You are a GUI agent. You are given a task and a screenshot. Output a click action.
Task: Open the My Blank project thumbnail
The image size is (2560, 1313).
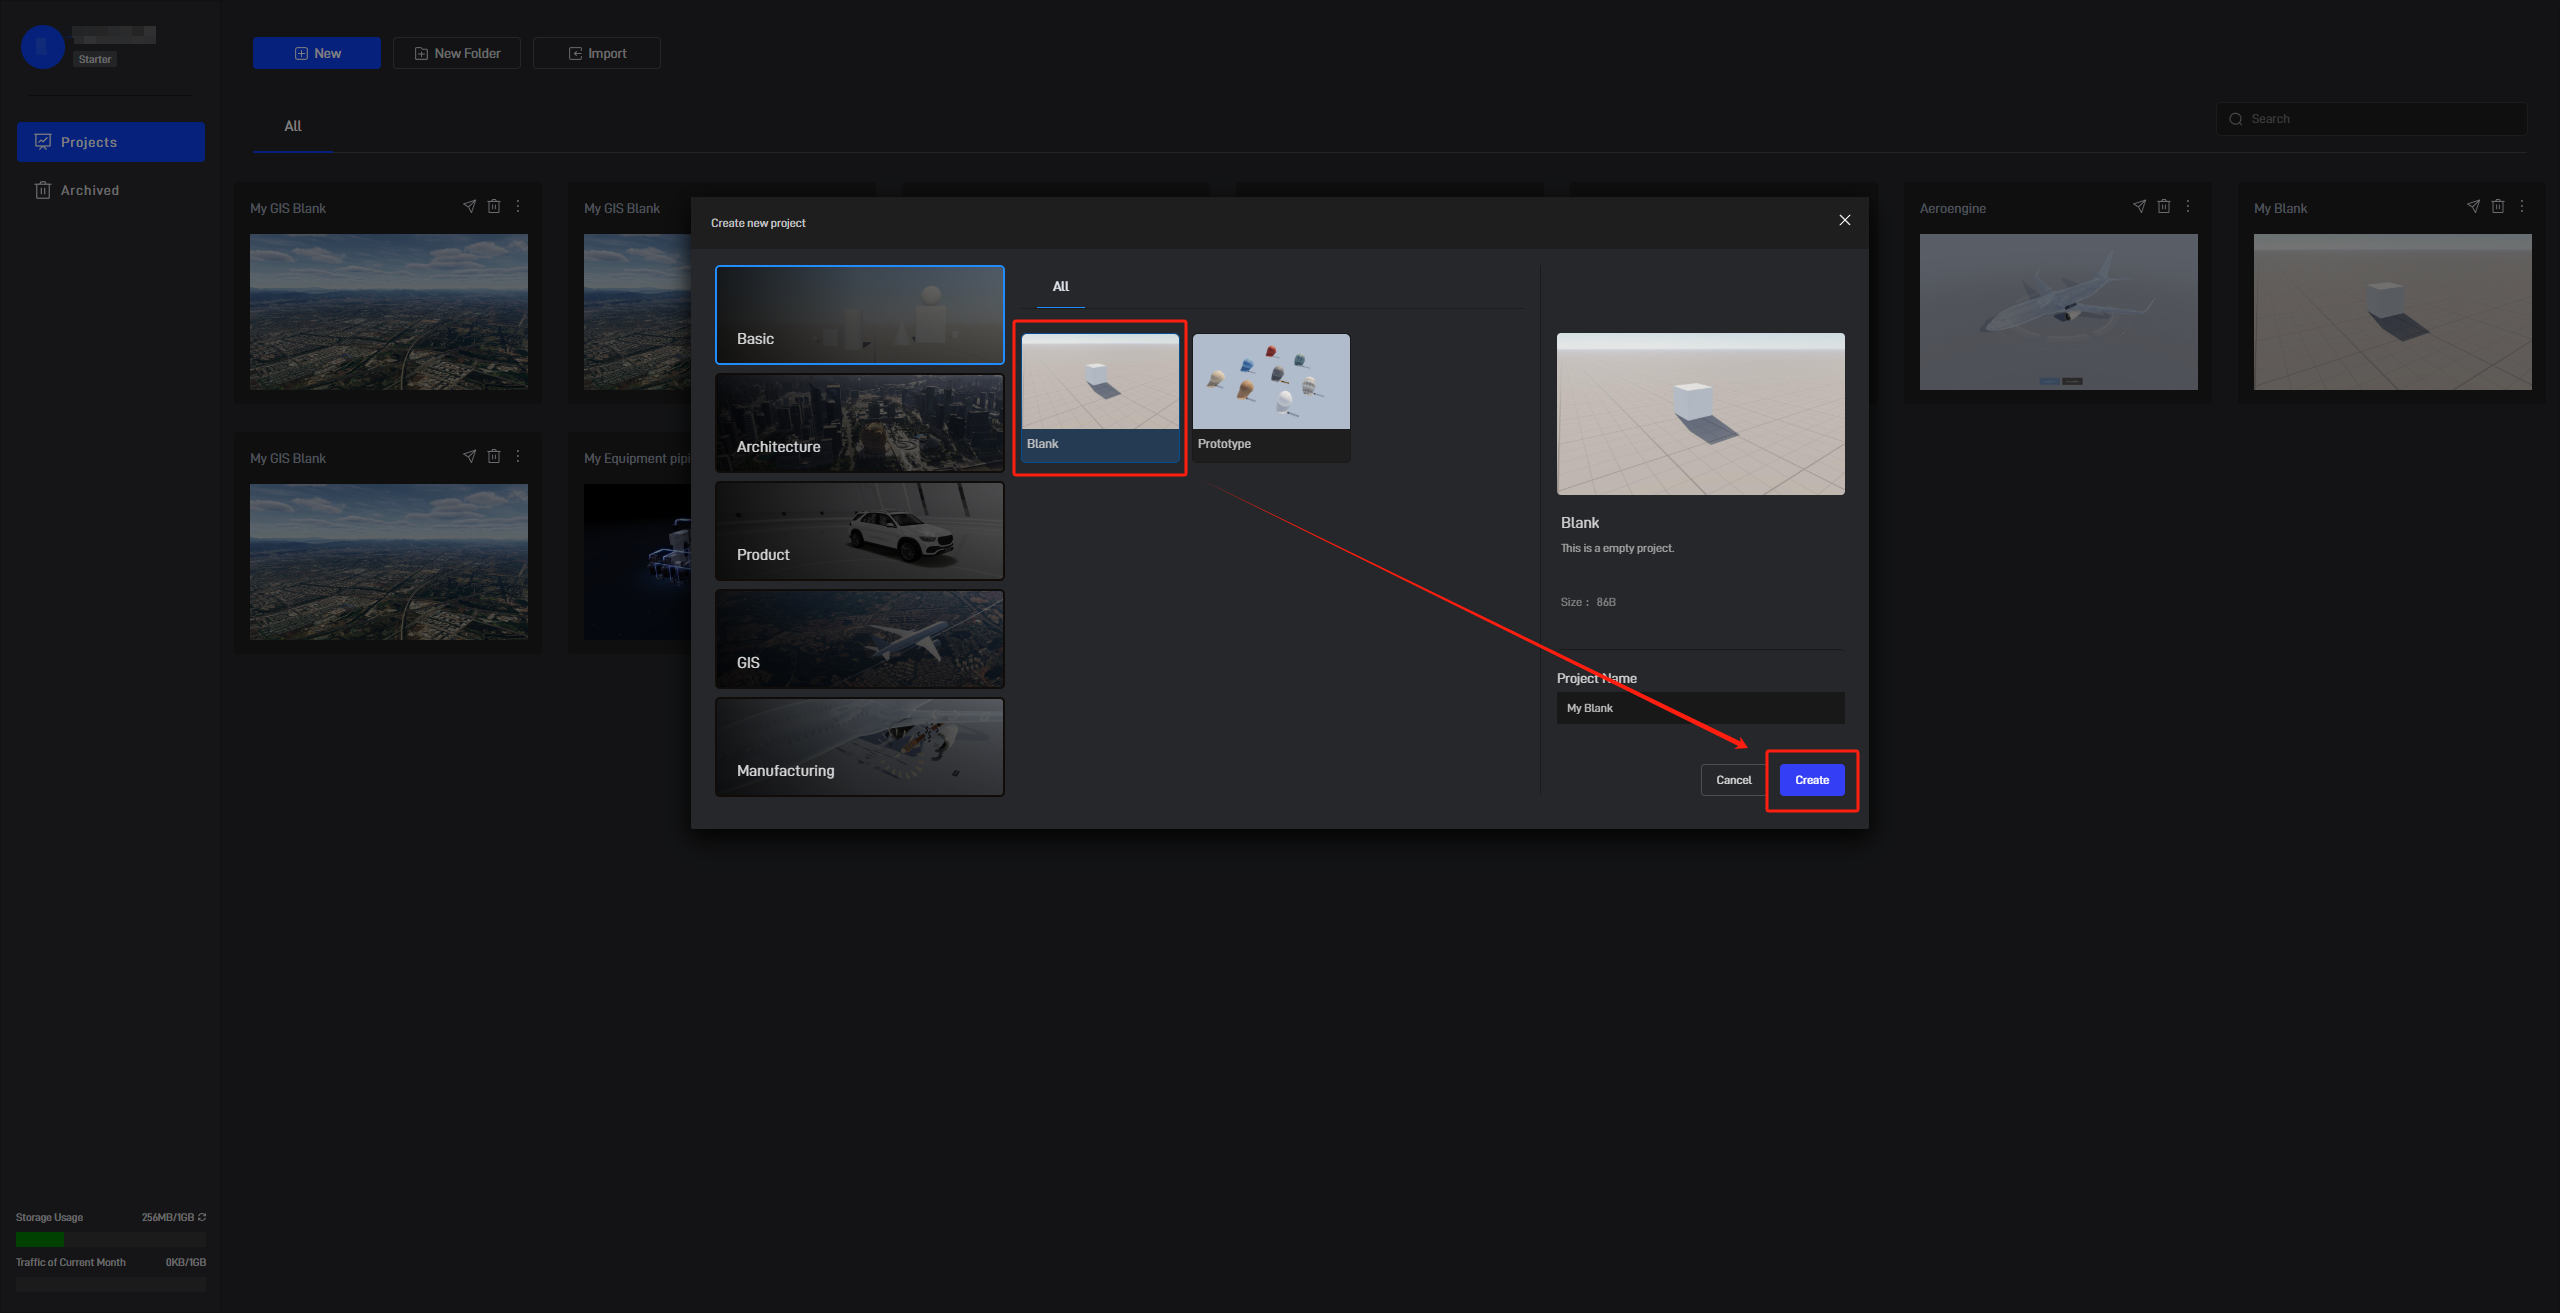tap(2393, 312)
